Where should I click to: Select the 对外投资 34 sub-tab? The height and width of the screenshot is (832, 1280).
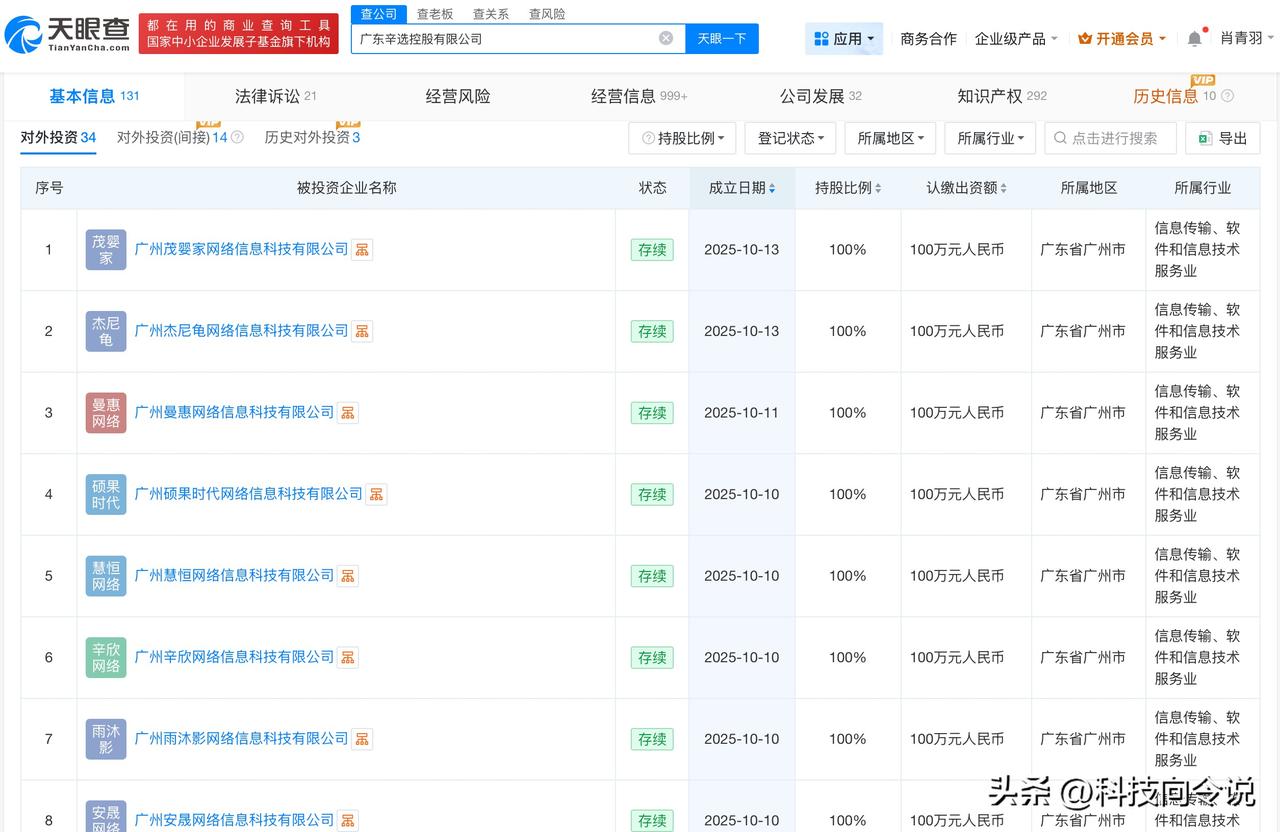[59, 138]
